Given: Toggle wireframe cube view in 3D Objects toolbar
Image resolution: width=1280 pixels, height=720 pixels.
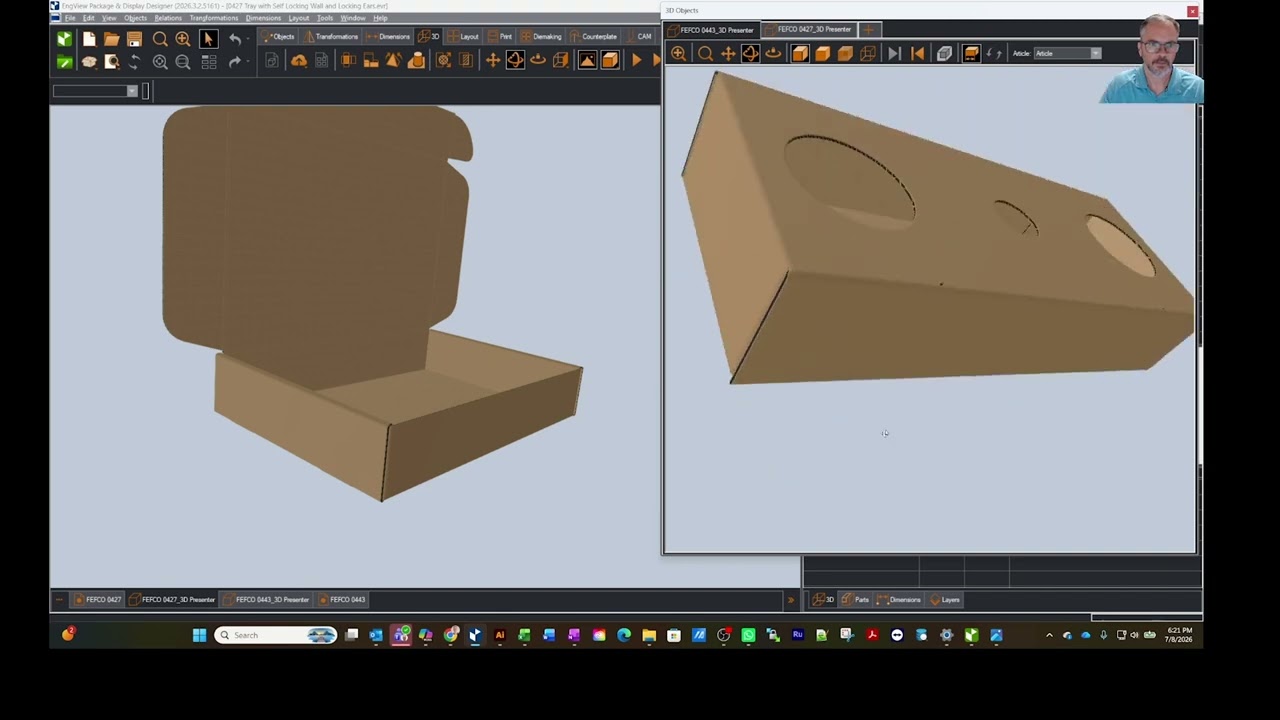Looking at the screenshot, I should 867,54.
